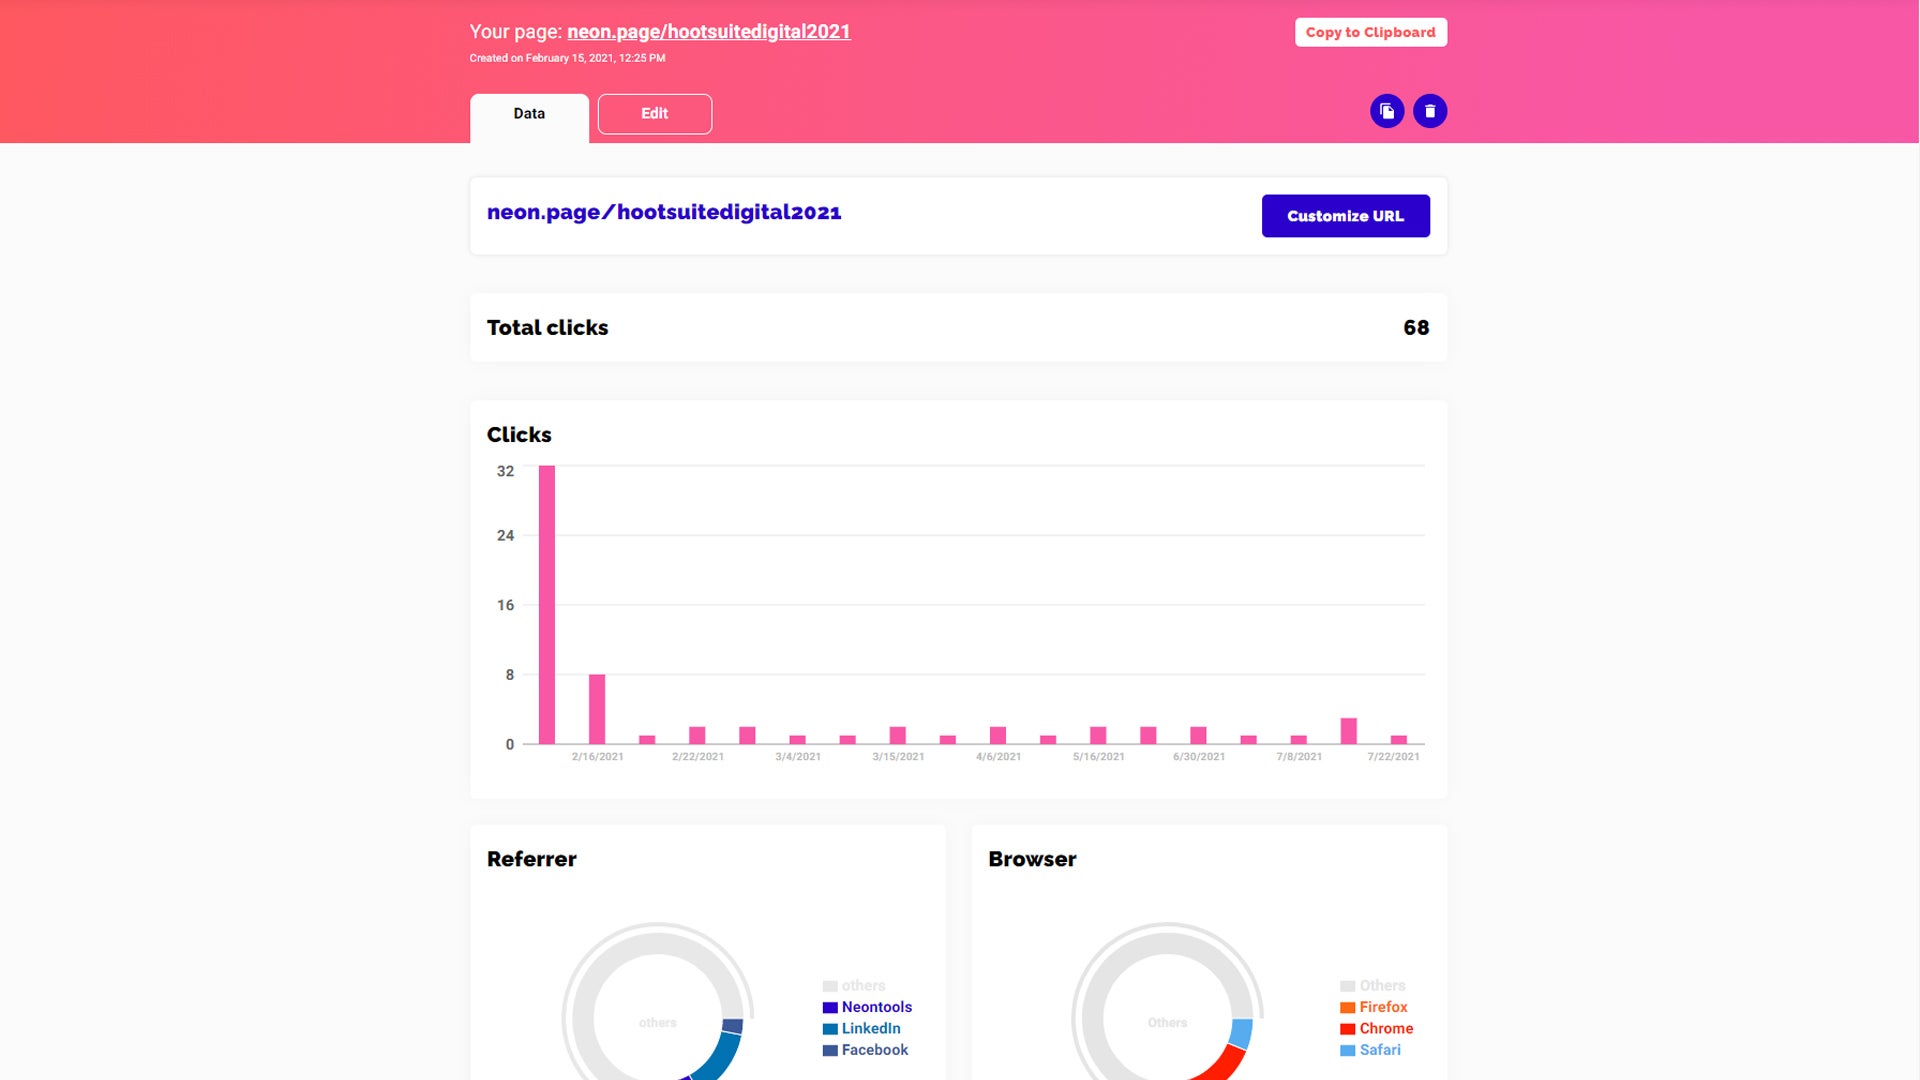Click the Customize URL button

[1345, 216]
